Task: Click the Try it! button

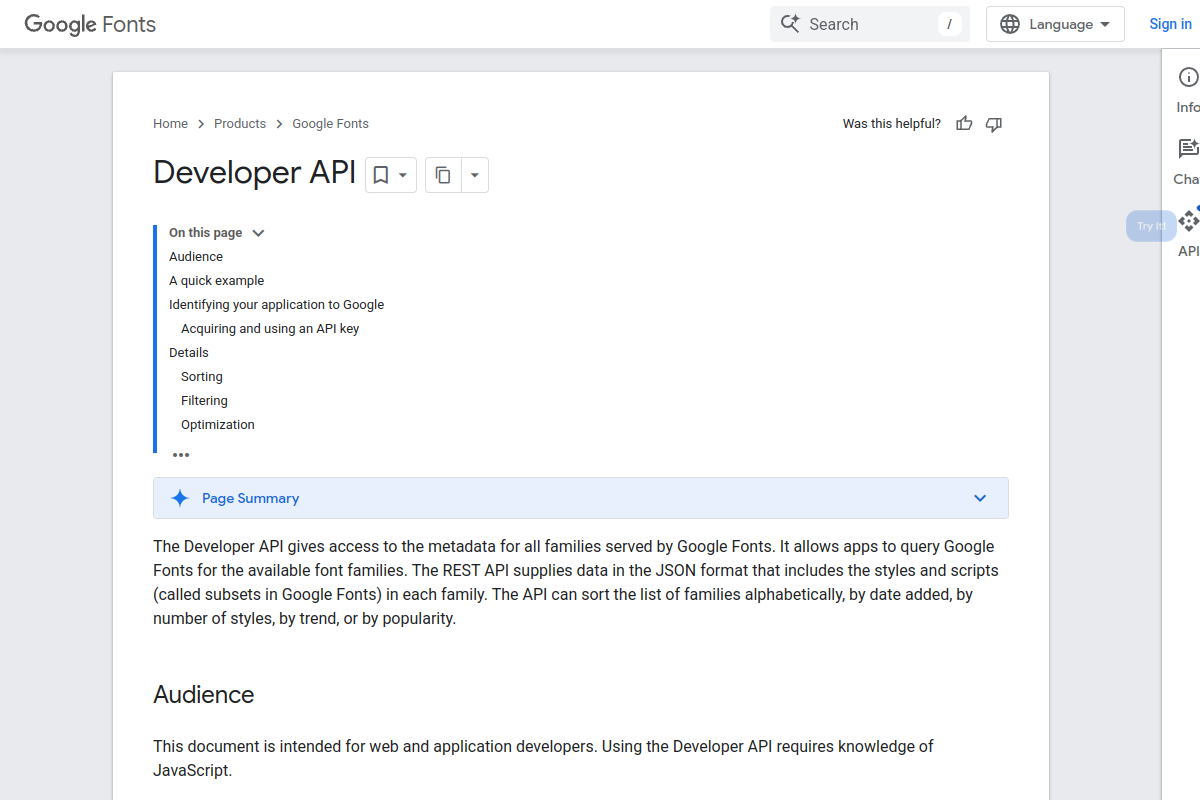Action: [1151, 226]
